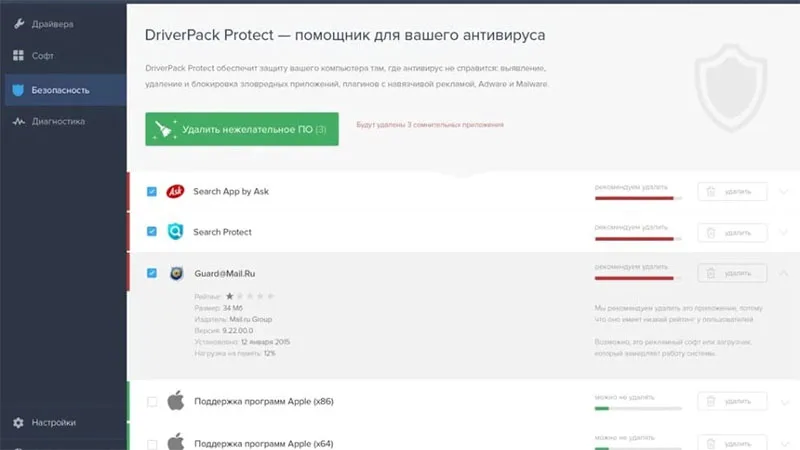The height and width of the screenshot is (450, 800).
Task: Tick the Поддержка программ Apple (x86) checkbox
Action: tap(152, 402)
